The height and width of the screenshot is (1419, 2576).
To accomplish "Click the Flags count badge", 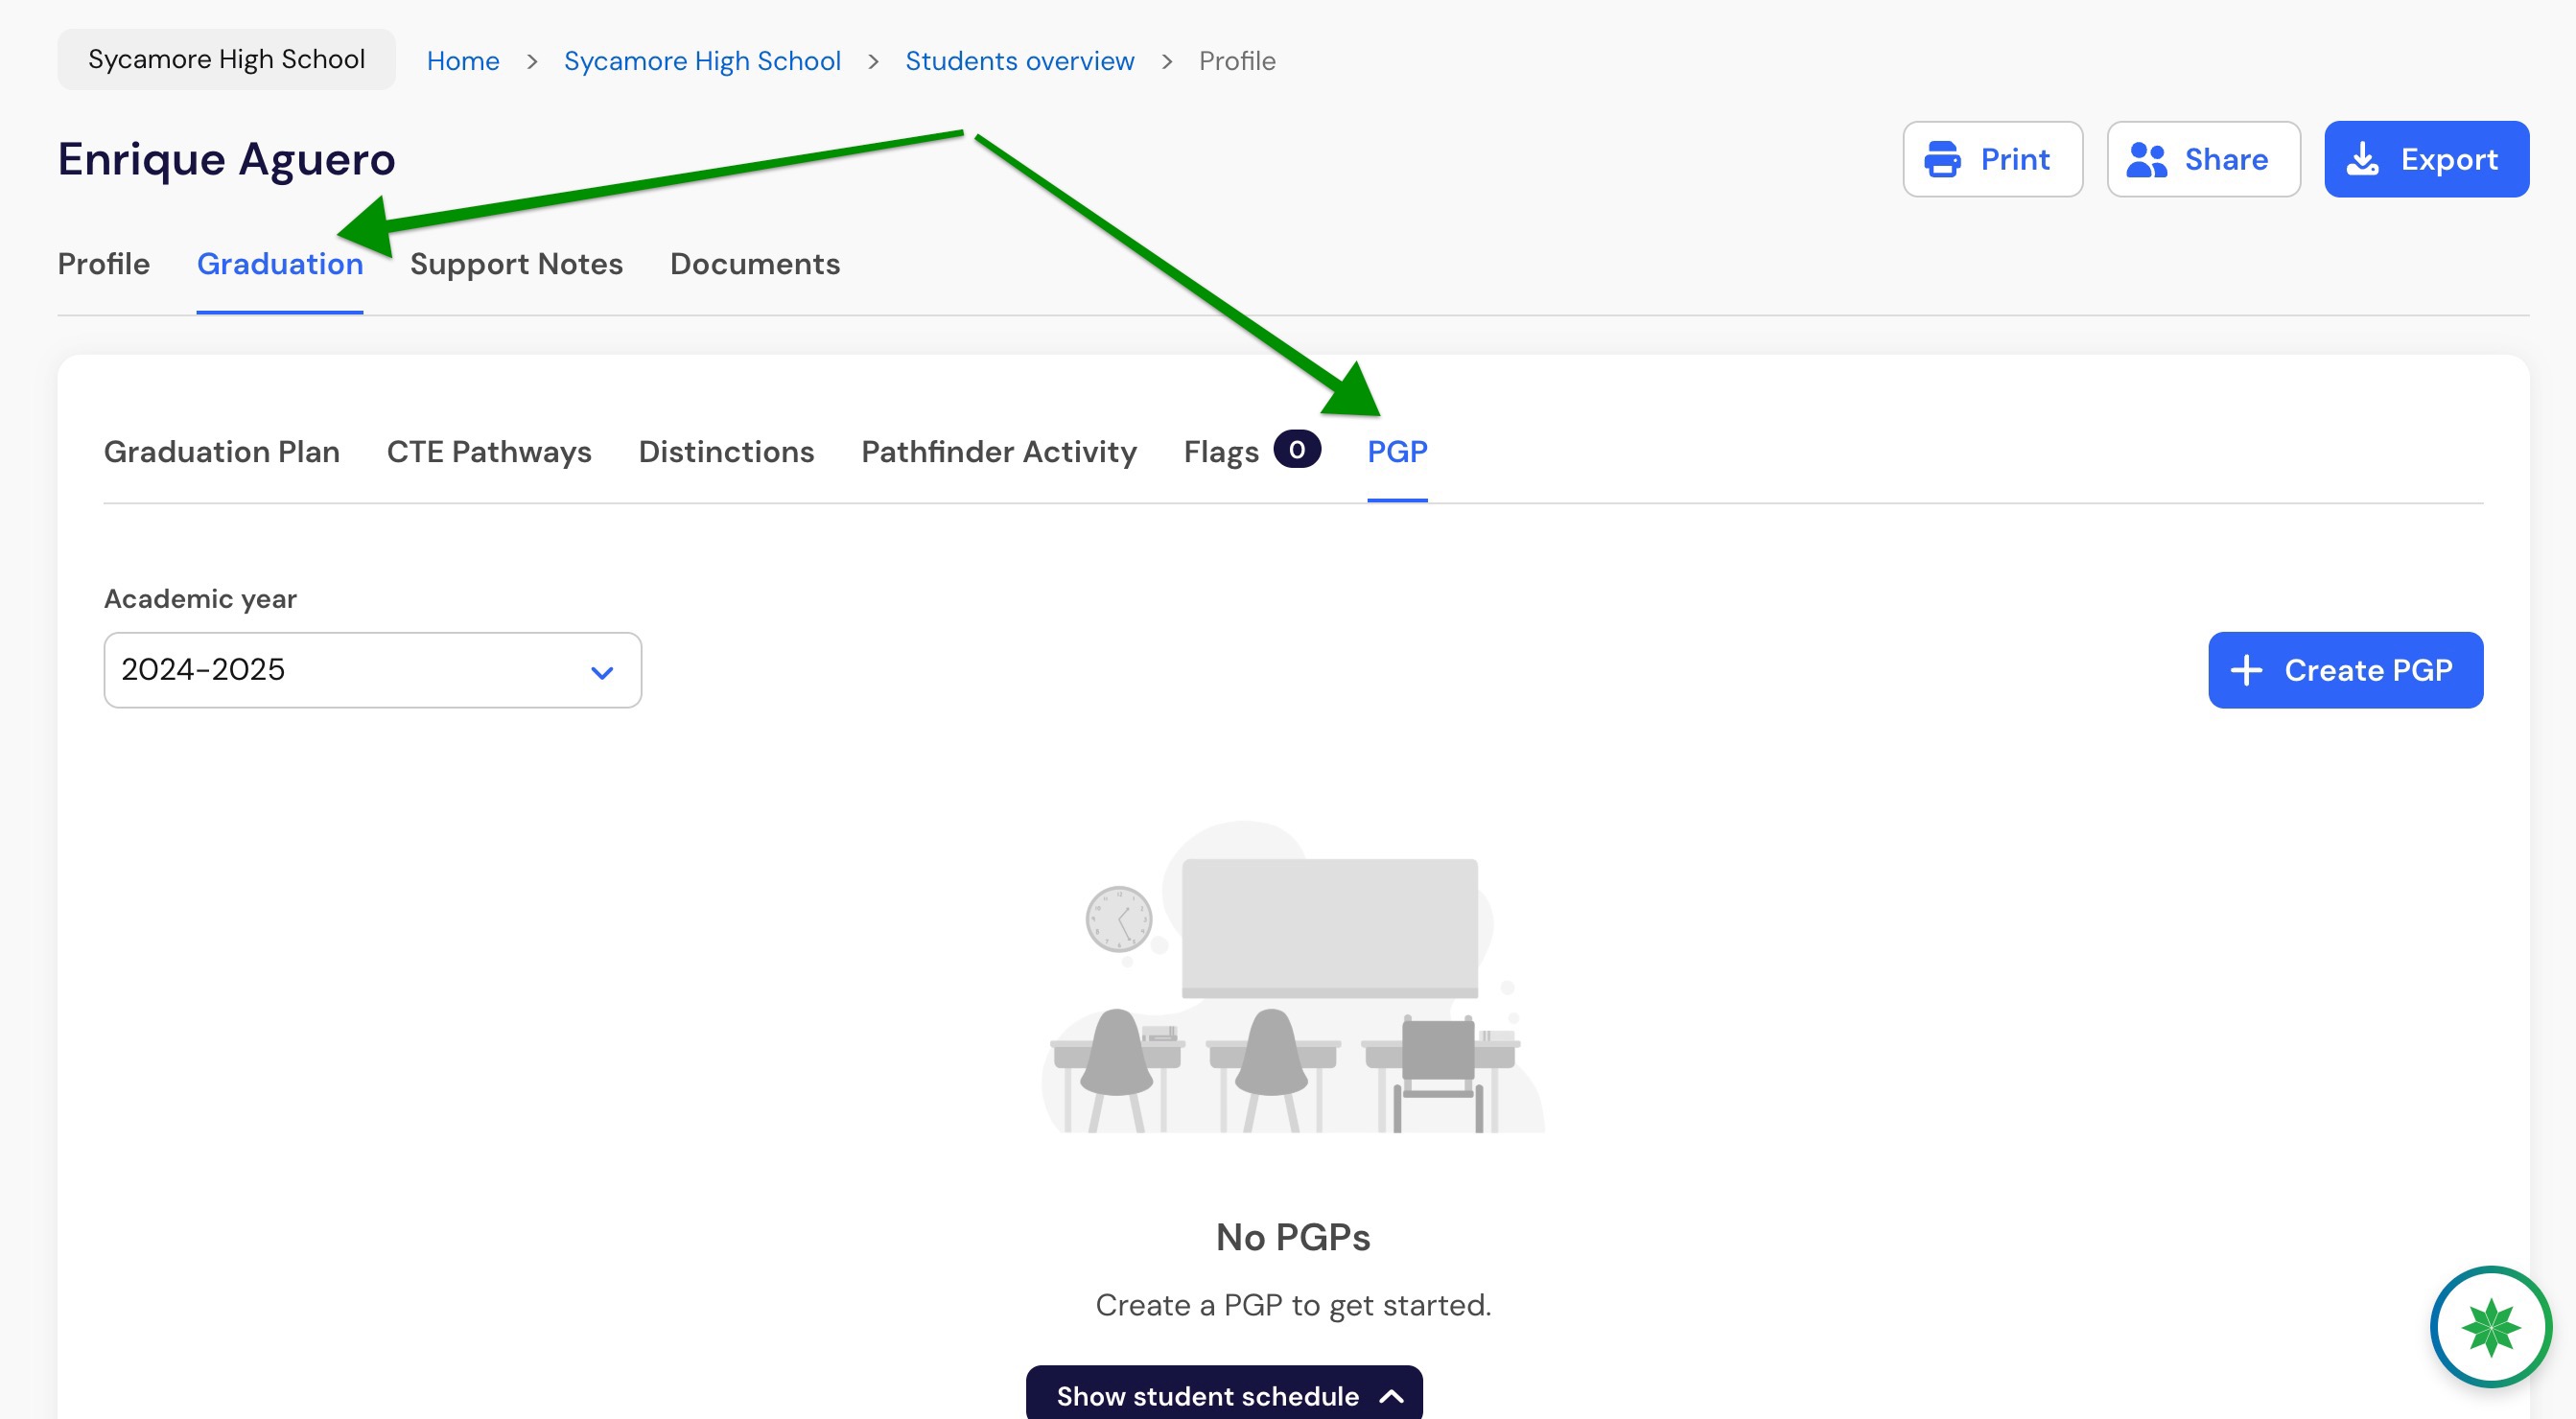I will (x=1297, y=449).
